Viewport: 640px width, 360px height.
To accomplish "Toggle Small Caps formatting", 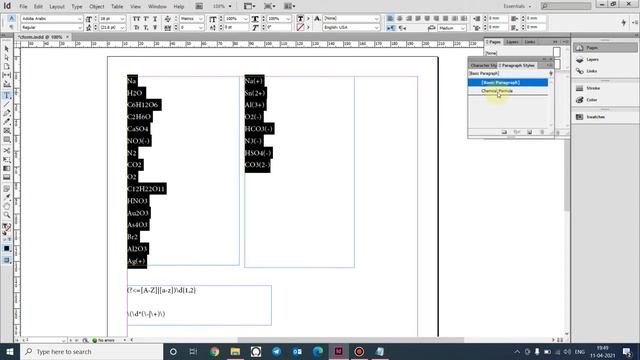I will (x=136, y=27).
